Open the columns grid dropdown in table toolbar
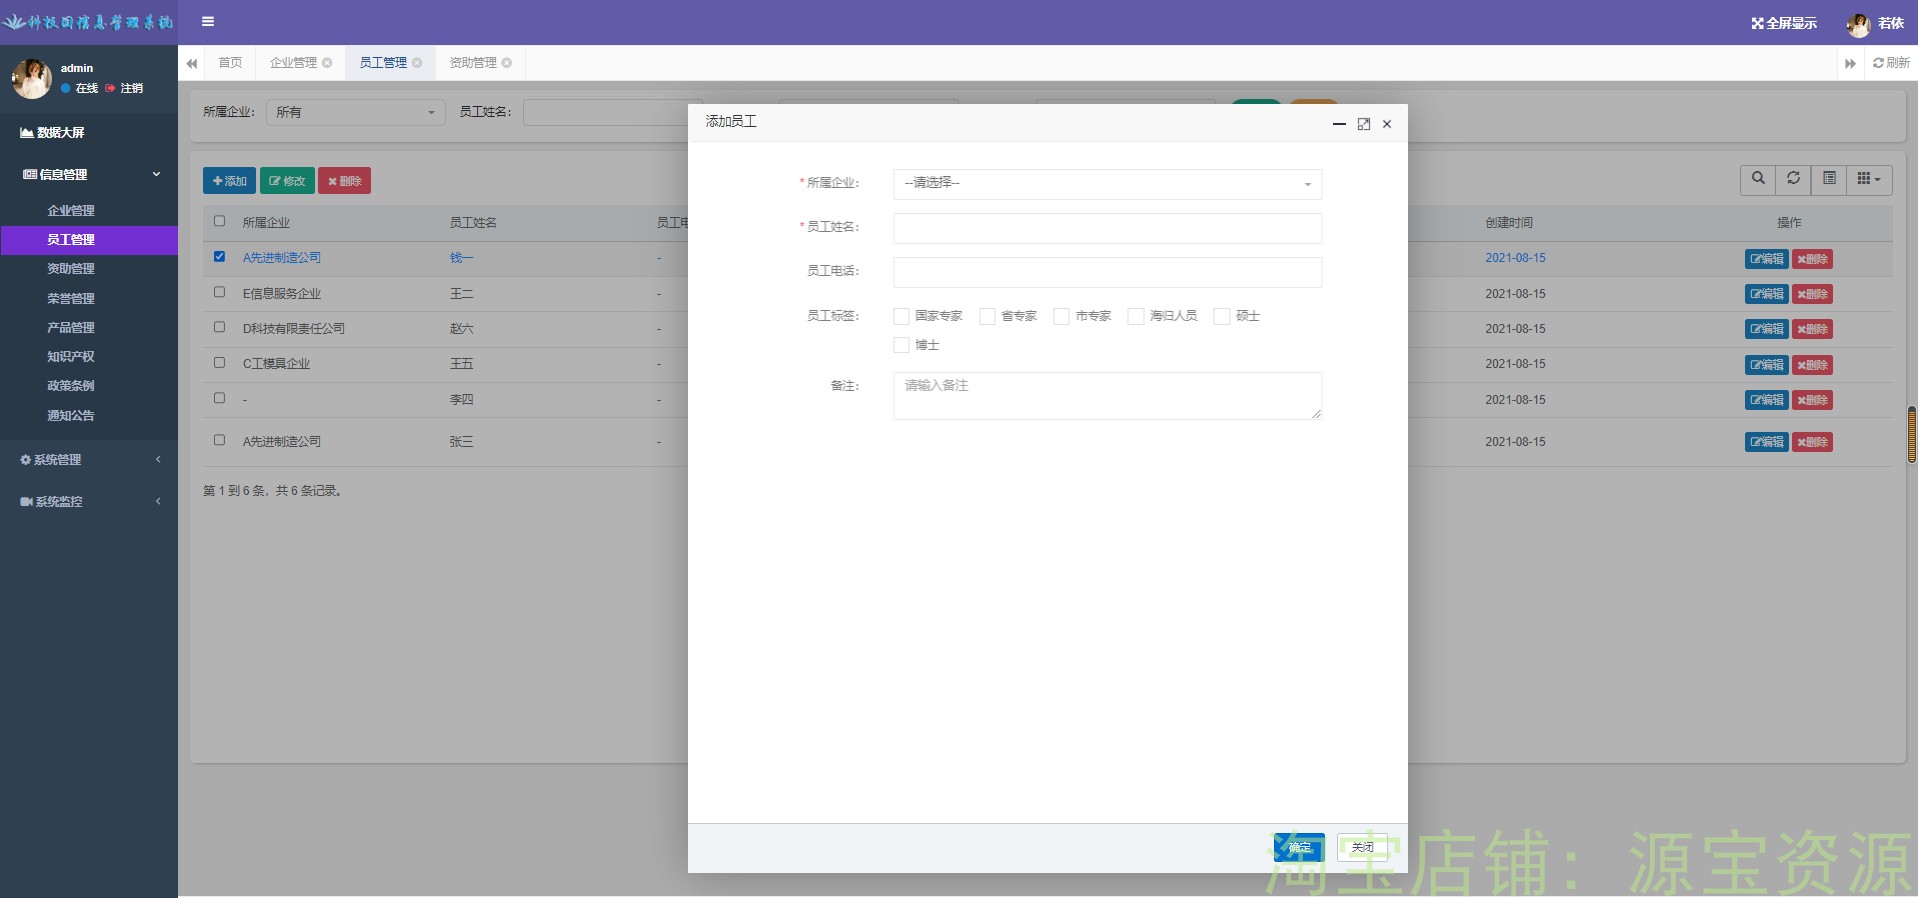This screenshot has width=1918, height=898. tap(1869, 179)
